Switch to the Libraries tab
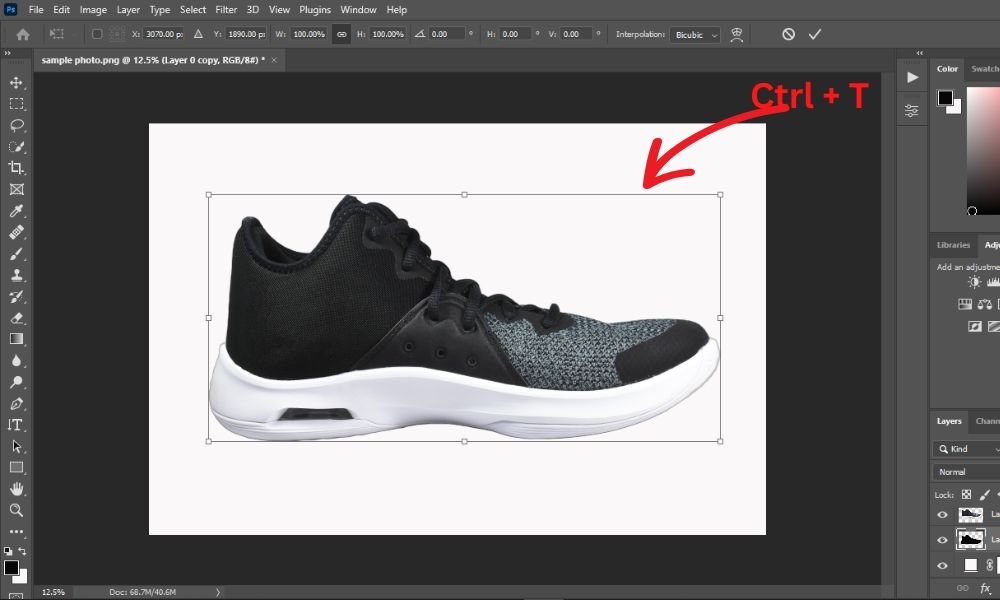This screenshot has width=1000, height=600. coord(953,245)
